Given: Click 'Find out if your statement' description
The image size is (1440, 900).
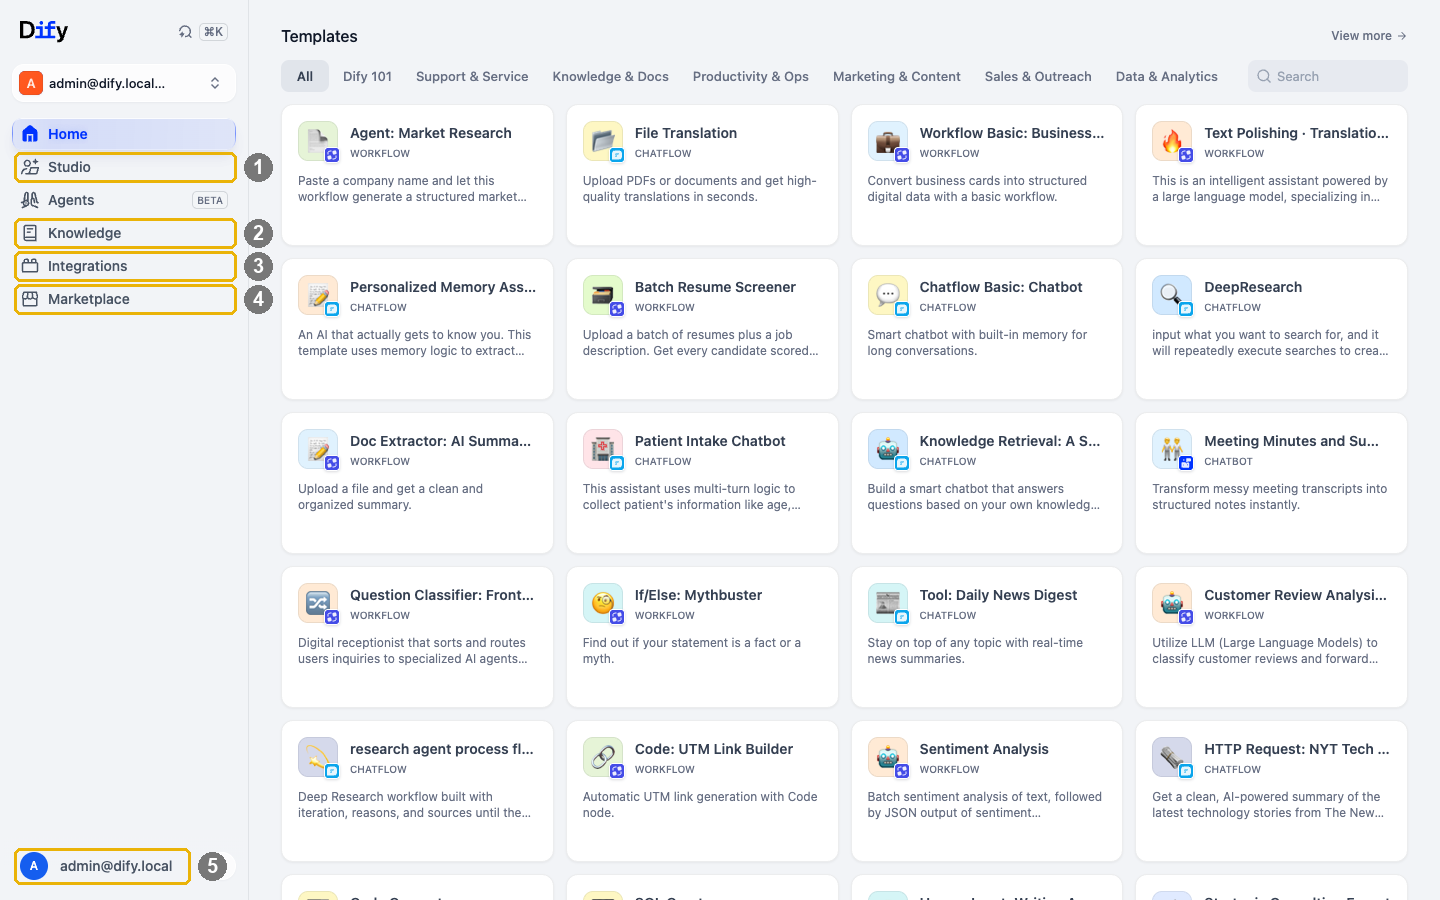Looking at the screenshot, I should coord(692,651).
